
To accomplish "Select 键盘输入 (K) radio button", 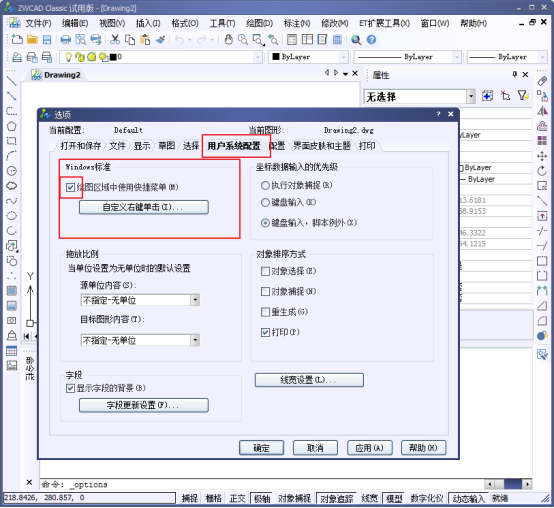I will click(x=265, y=202).
